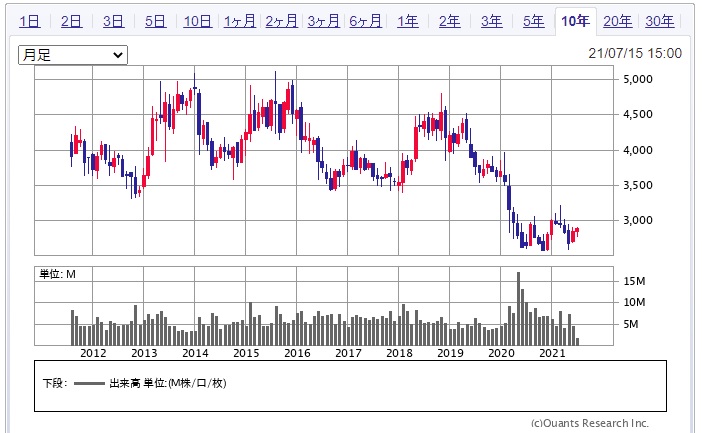Click the 2012 year axis label

(x=93, y=353)
